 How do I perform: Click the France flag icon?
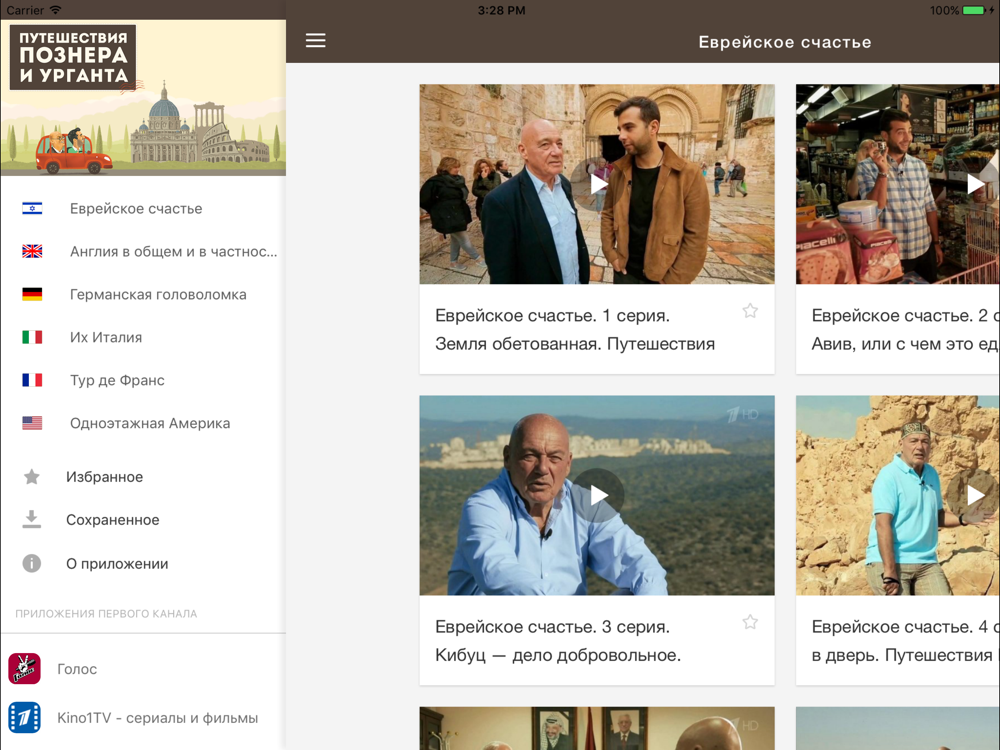point(32,380)
